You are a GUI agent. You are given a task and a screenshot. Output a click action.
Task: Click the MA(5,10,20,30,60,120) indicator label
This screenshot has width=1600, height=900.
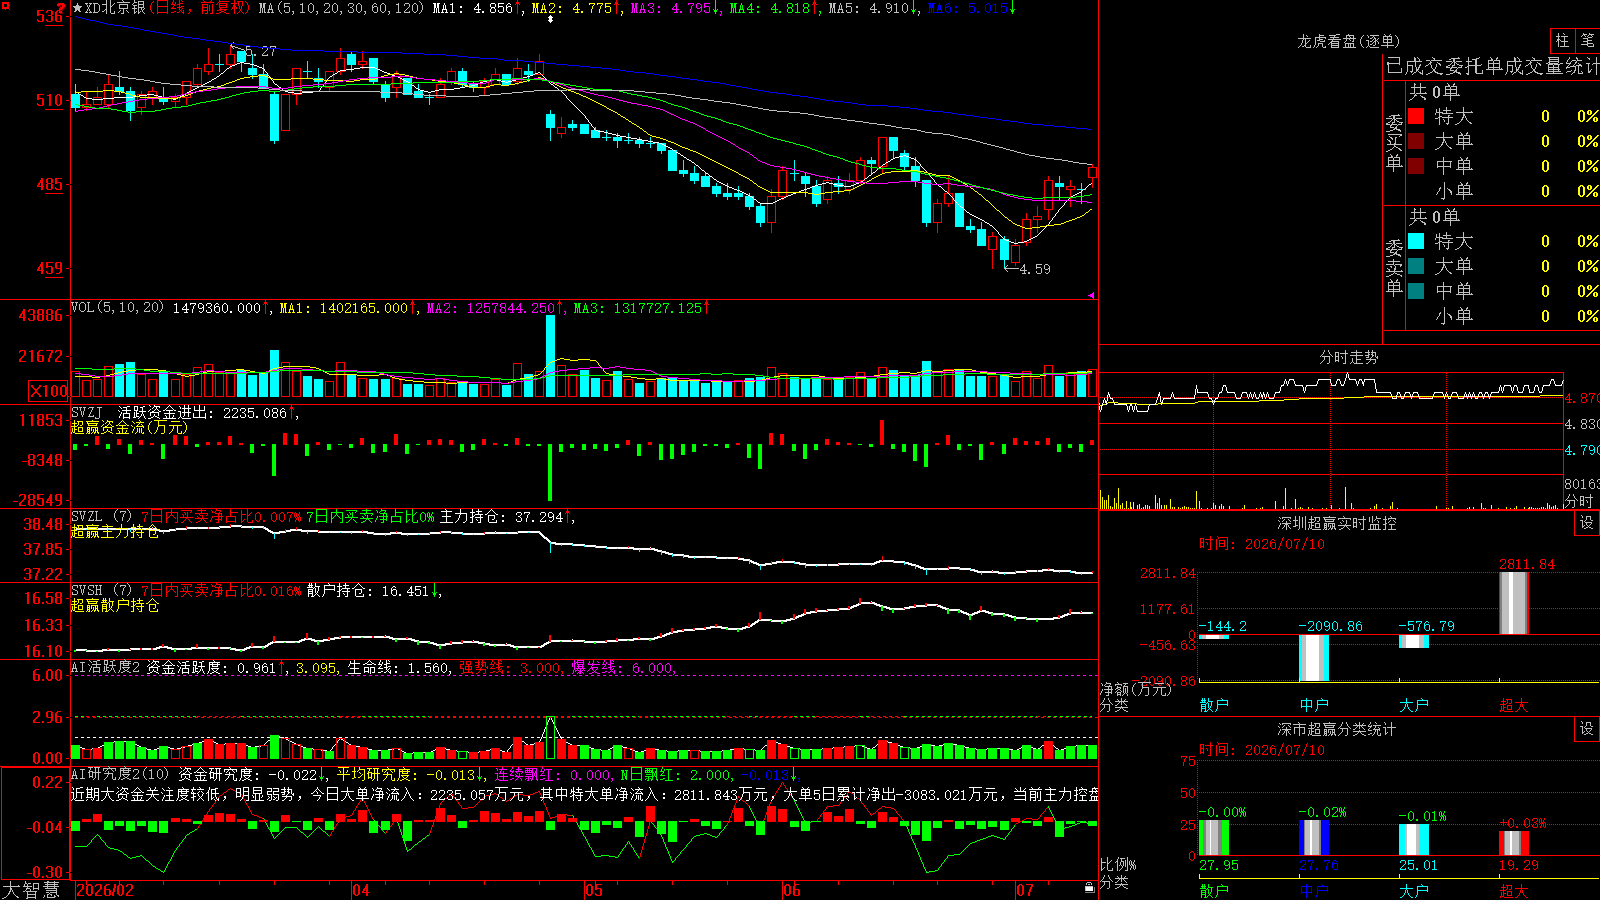coord(341,8)
